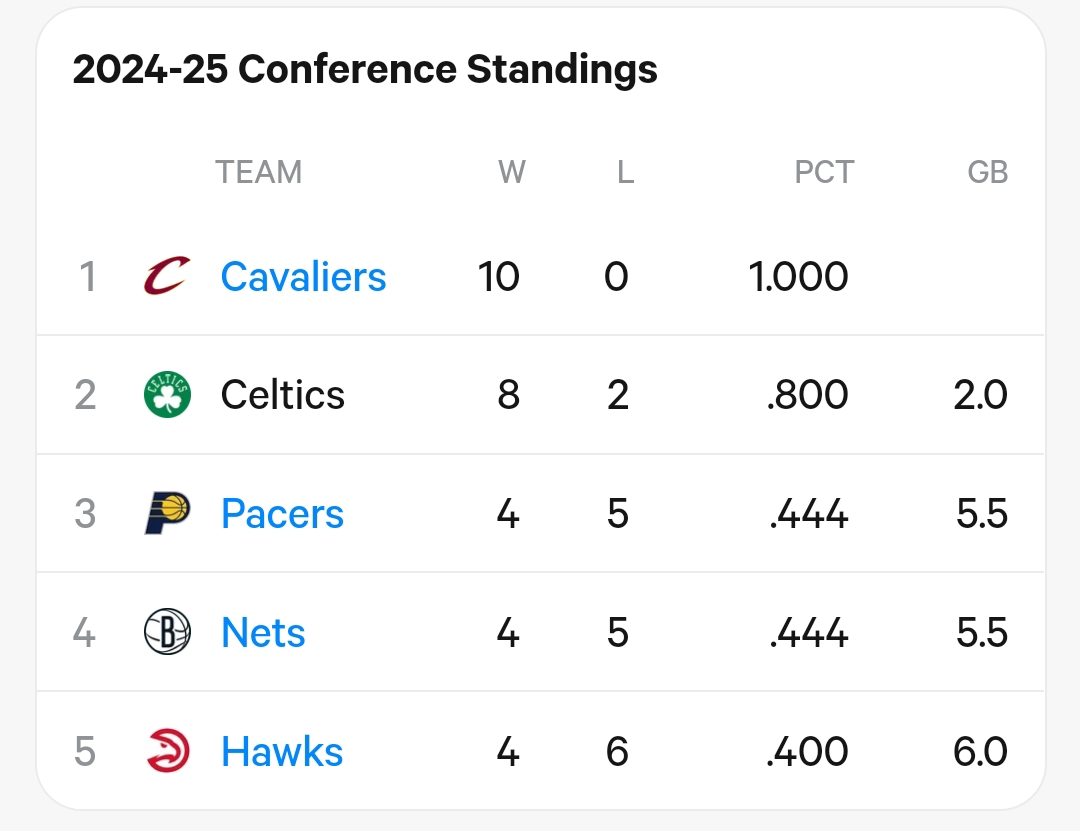Click the Cavaliers team logo
Image resolution: width=1080 pixels, height=831 pixels.
167,276
